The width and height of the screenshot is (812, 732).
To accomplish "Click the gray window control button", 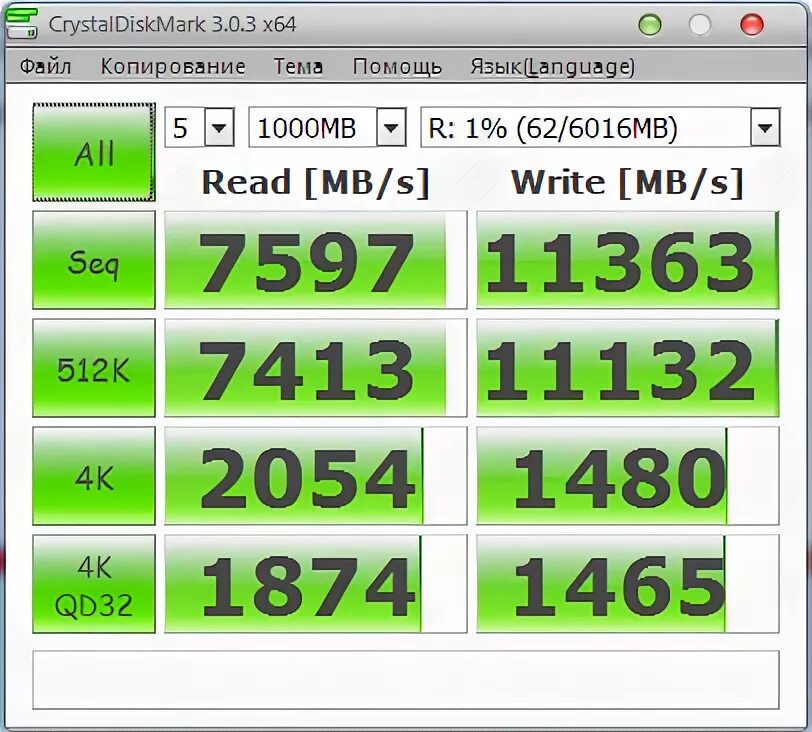I will 700,24.
